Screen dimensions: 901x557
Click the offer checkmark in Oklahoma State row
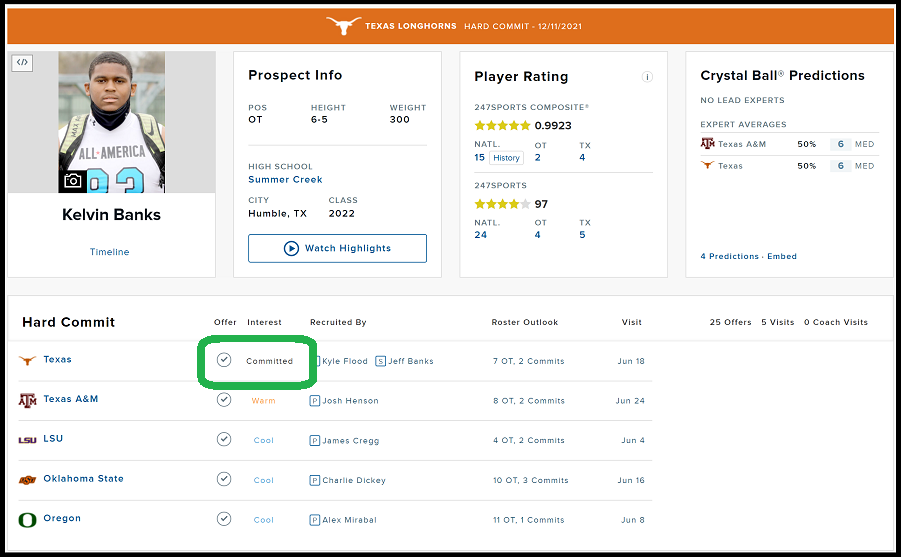(224, 479)
